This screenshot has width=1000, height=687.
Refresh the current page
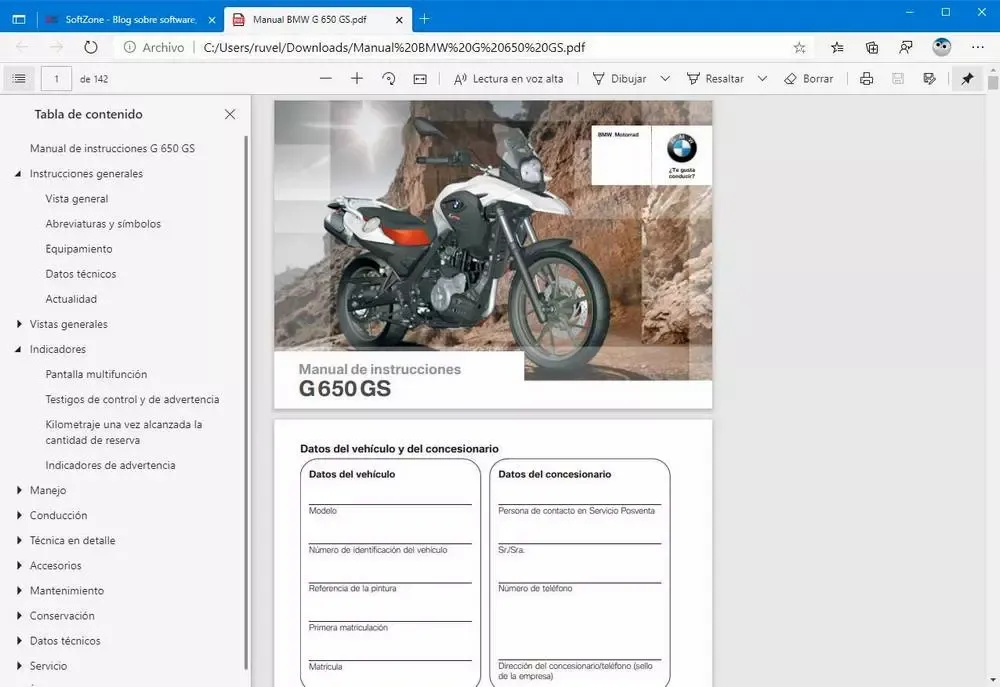90,46
